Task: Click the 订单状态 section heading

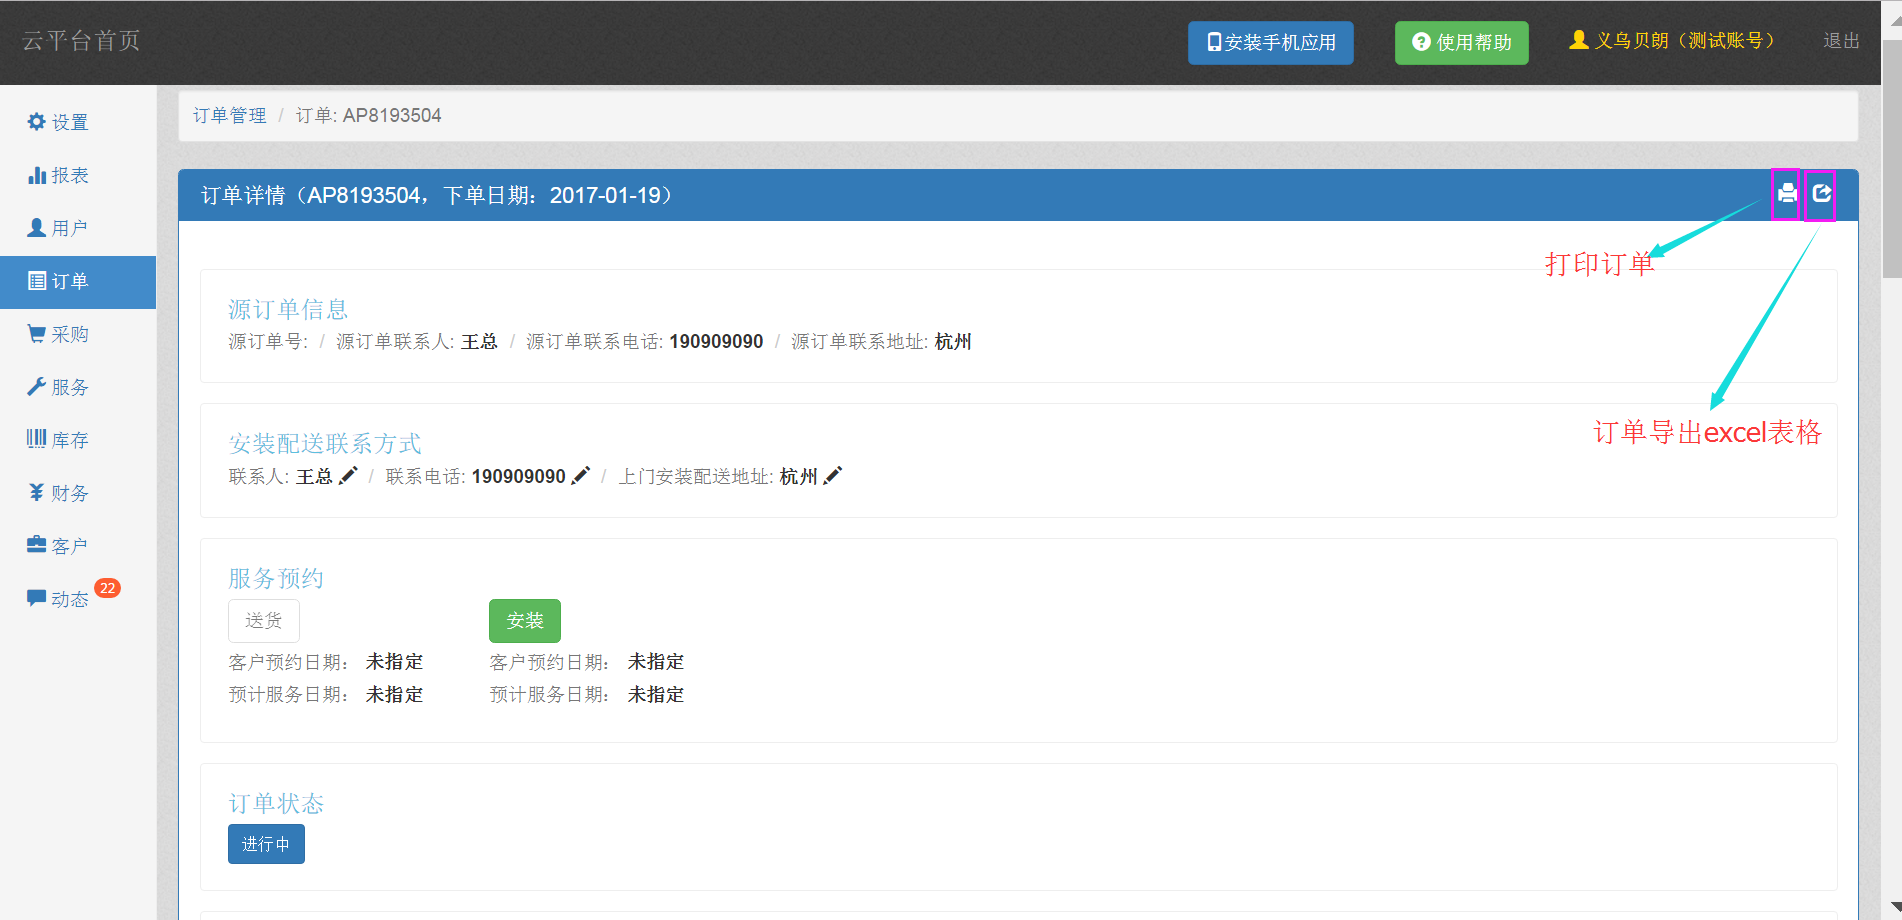Action: click(276, 804)
